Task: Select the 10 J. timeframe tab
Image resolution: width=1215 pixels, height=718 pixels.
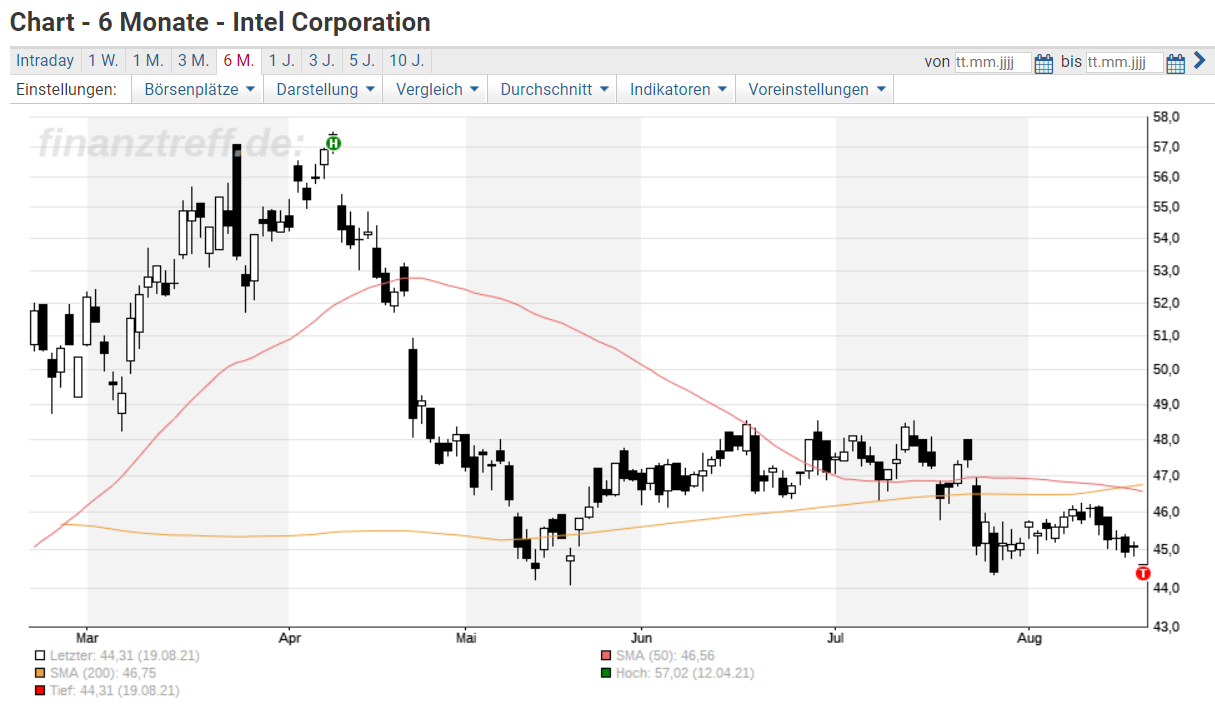Action: pos(407,61)
